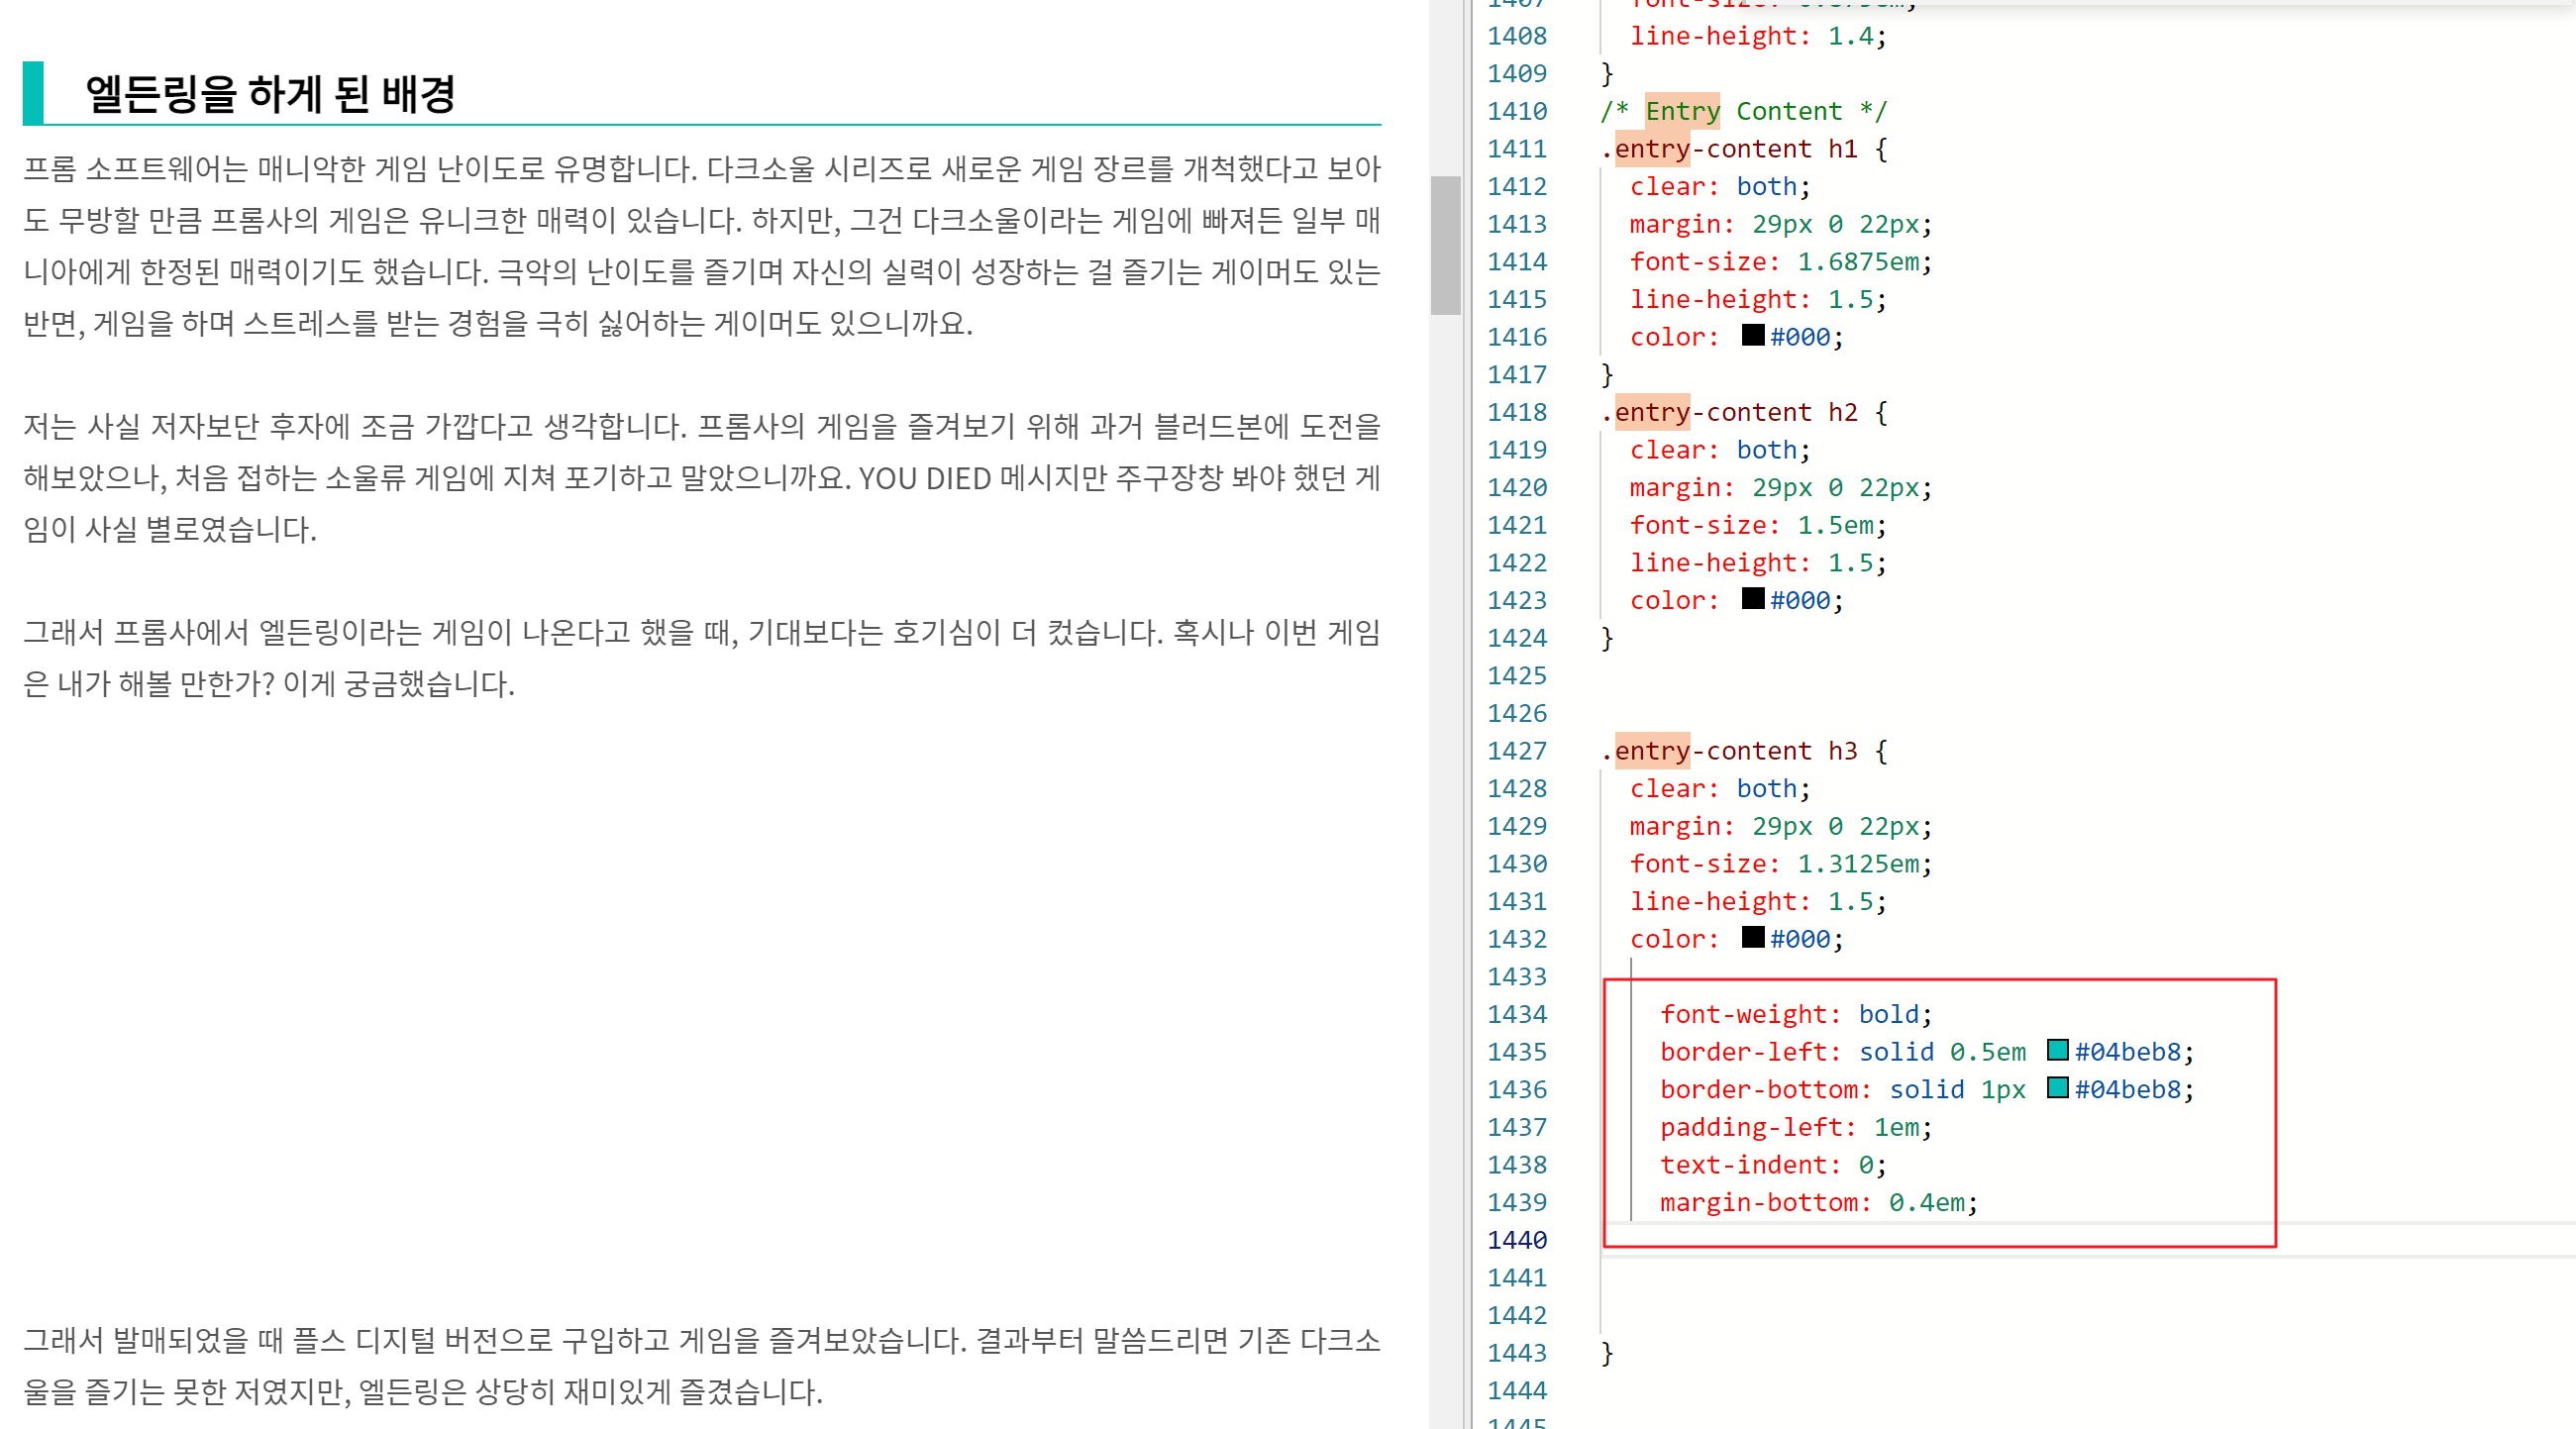Click line number 1440 in the gutter
2576x1429 pixels.
click(1516, 1240)
